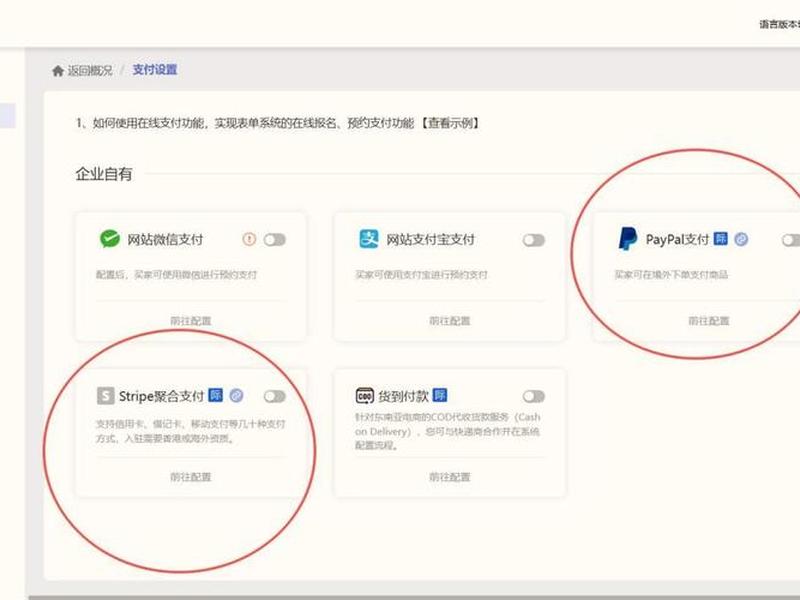Click the PayPal支付 title text

(677, 239)
